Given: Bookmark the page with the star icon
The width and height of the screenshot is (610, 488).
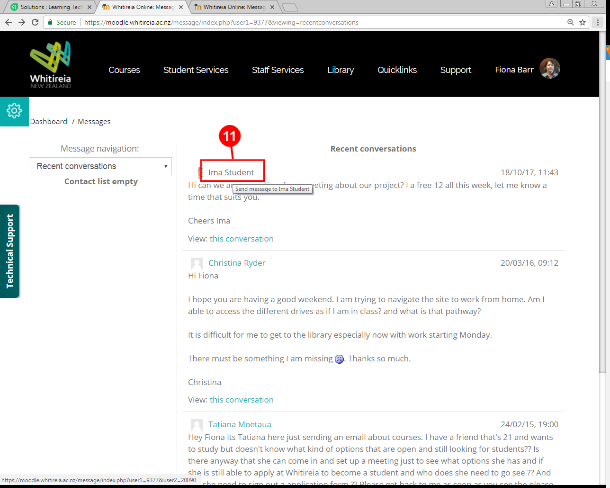Looking at the screenshot, I should click(582, 23).
